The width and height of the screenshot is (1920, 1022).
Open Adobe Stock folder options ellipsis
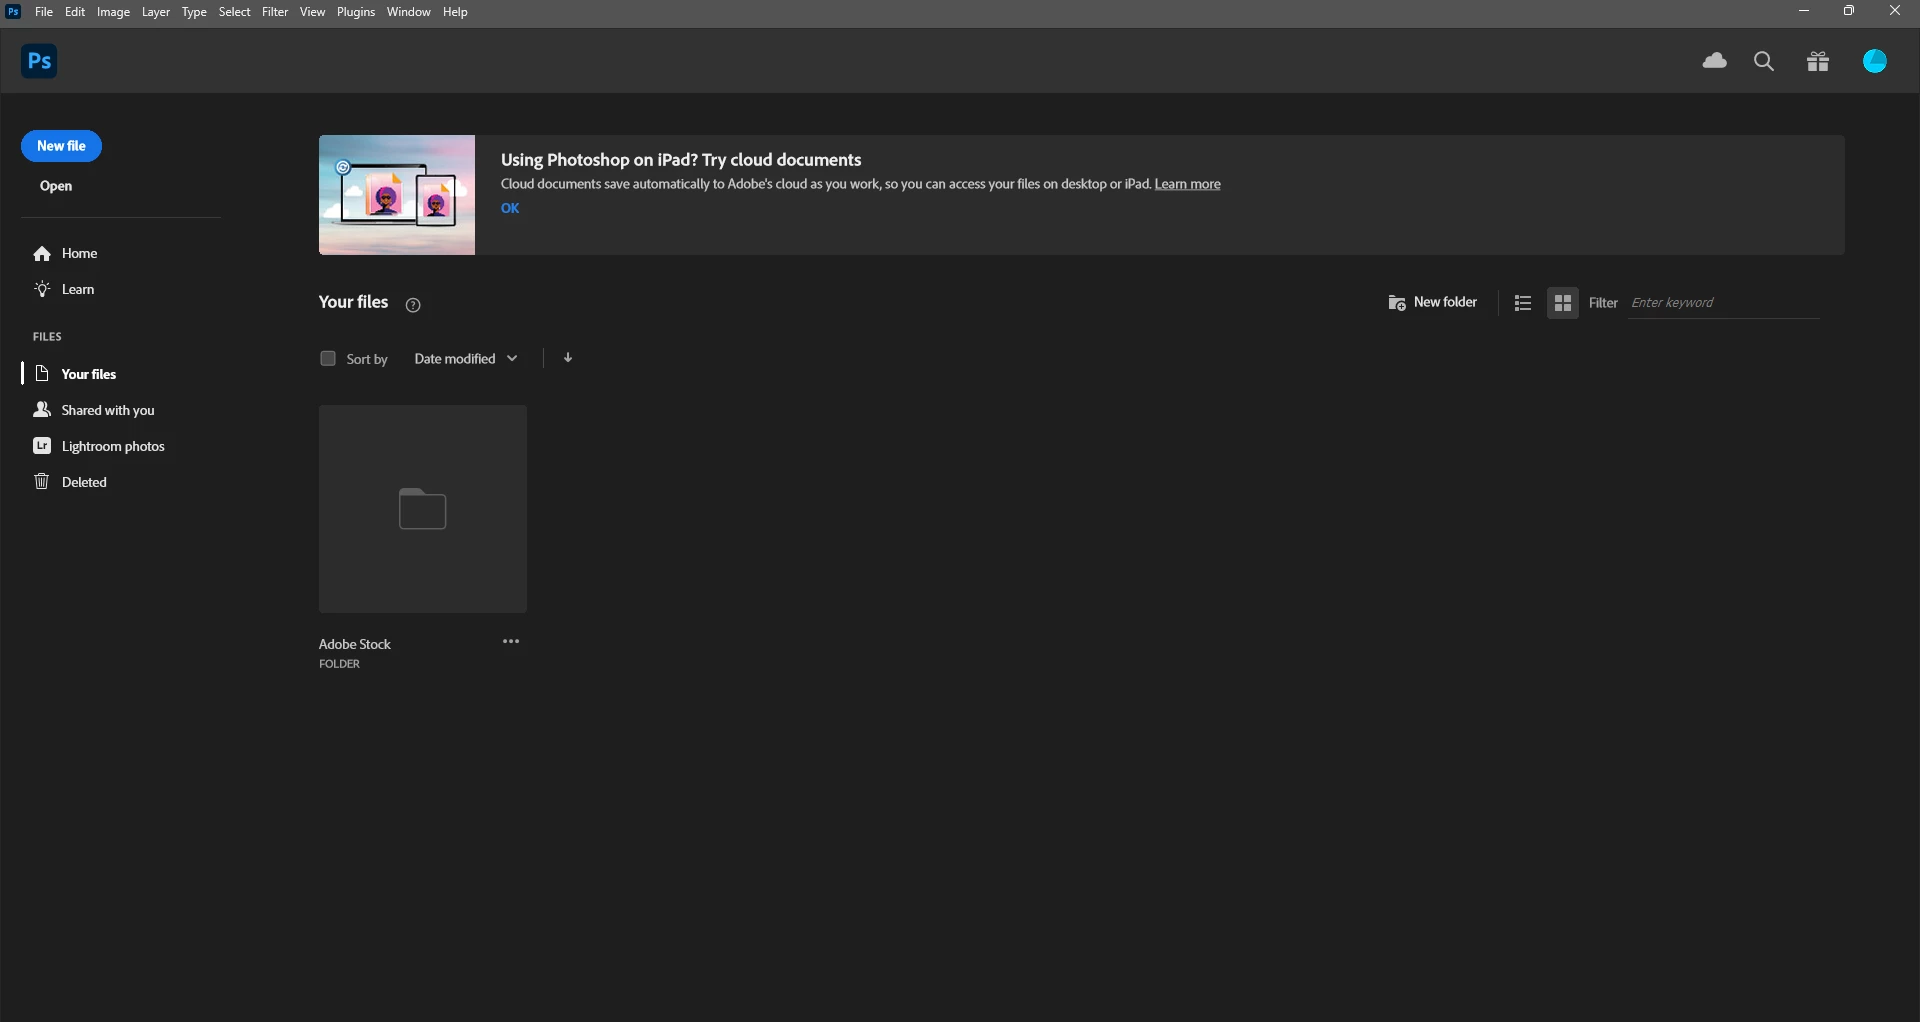click(x=511, y=642)
